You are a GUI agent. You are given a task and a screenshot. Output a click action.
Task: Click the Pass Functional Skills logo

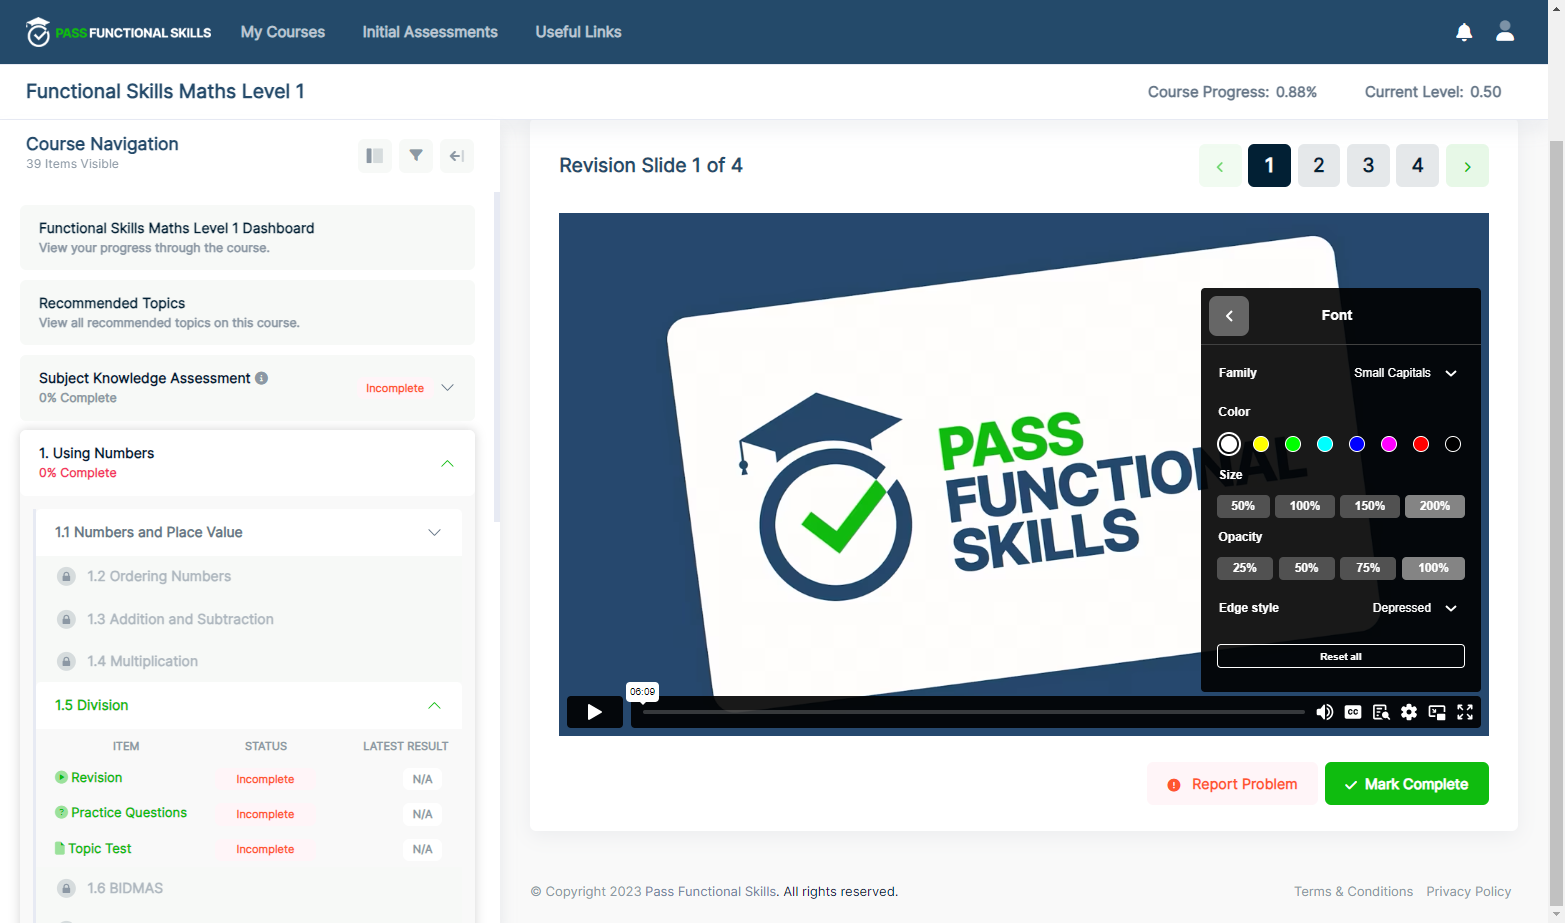118,32
